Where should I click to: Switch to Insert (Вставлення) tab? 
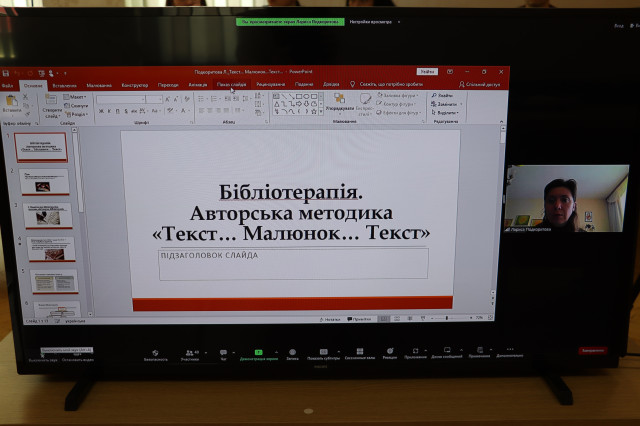pyautogui.click(x=64, y=86)
